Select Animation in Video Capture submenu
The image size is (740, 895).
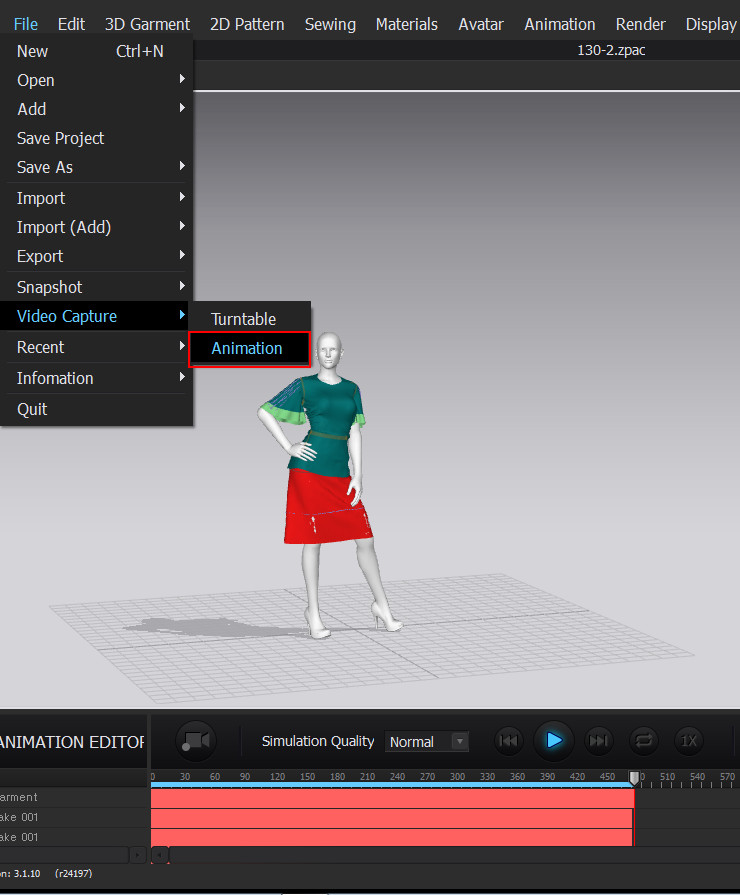(247, 348)
